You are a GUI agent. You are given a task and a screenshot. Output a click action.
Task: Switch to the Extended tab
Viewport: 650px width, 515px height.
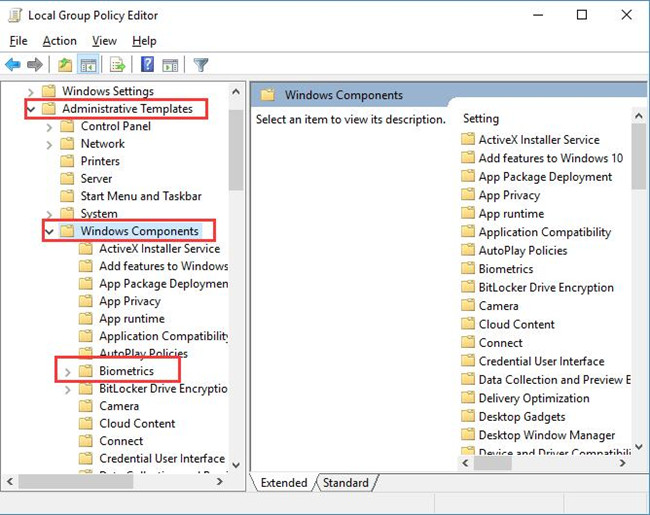tap(284, 483)
